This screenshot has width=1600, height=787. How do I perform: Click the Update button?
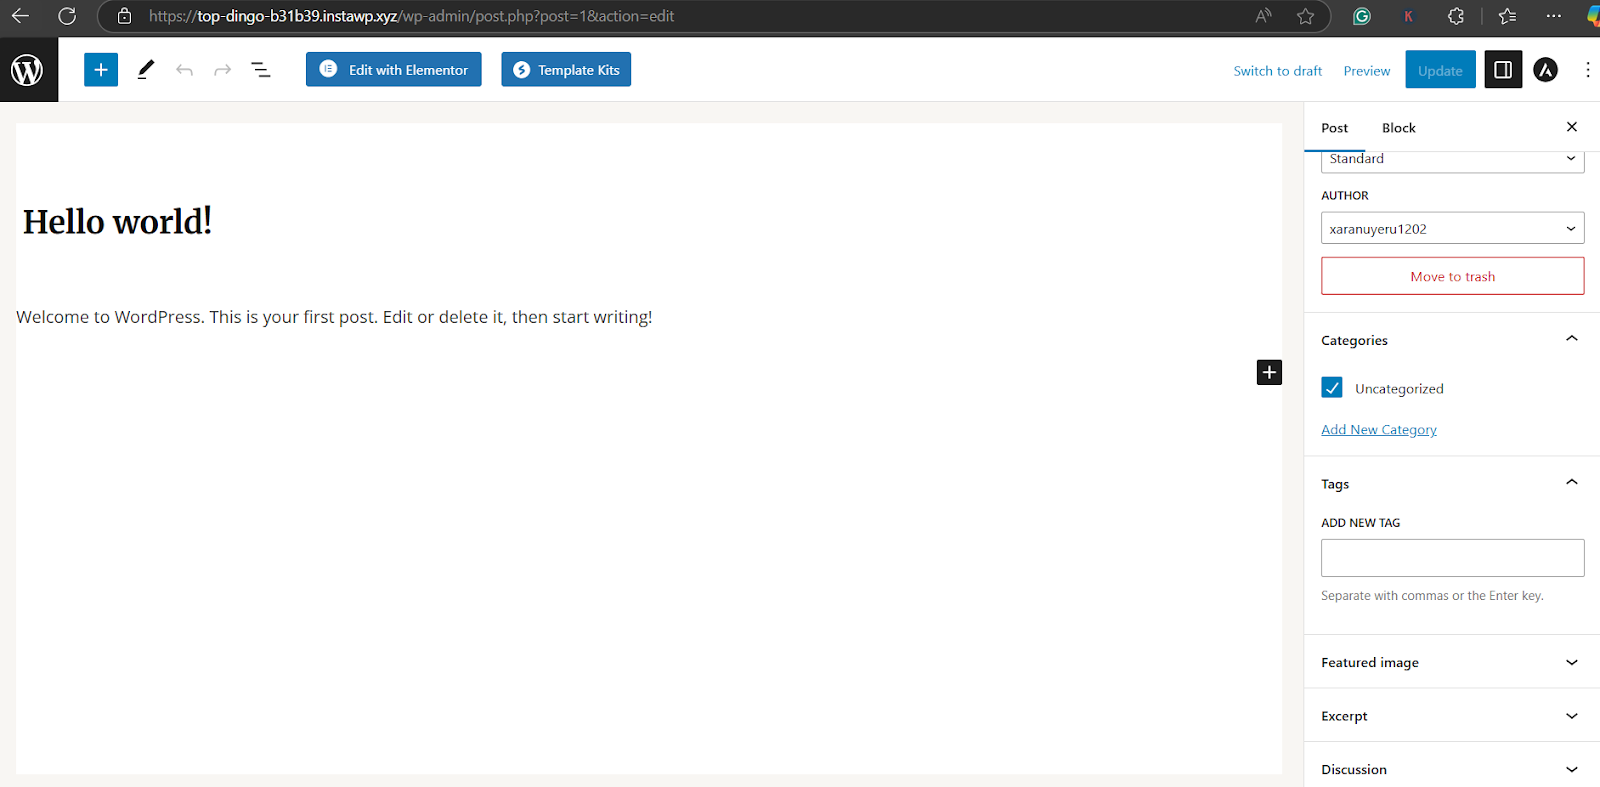coord(1440,70)
